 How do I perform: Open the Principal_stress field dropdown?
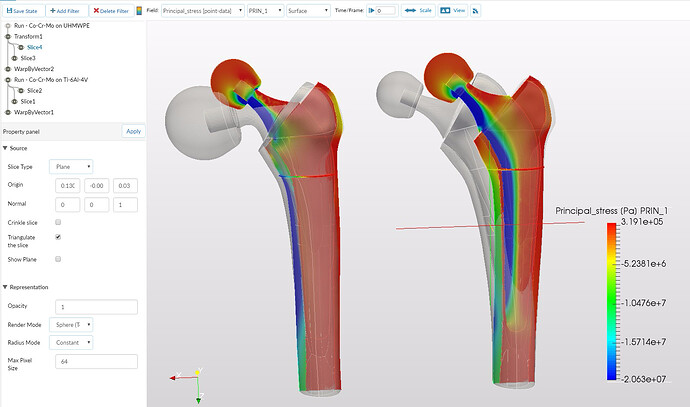tap(203, 11)
